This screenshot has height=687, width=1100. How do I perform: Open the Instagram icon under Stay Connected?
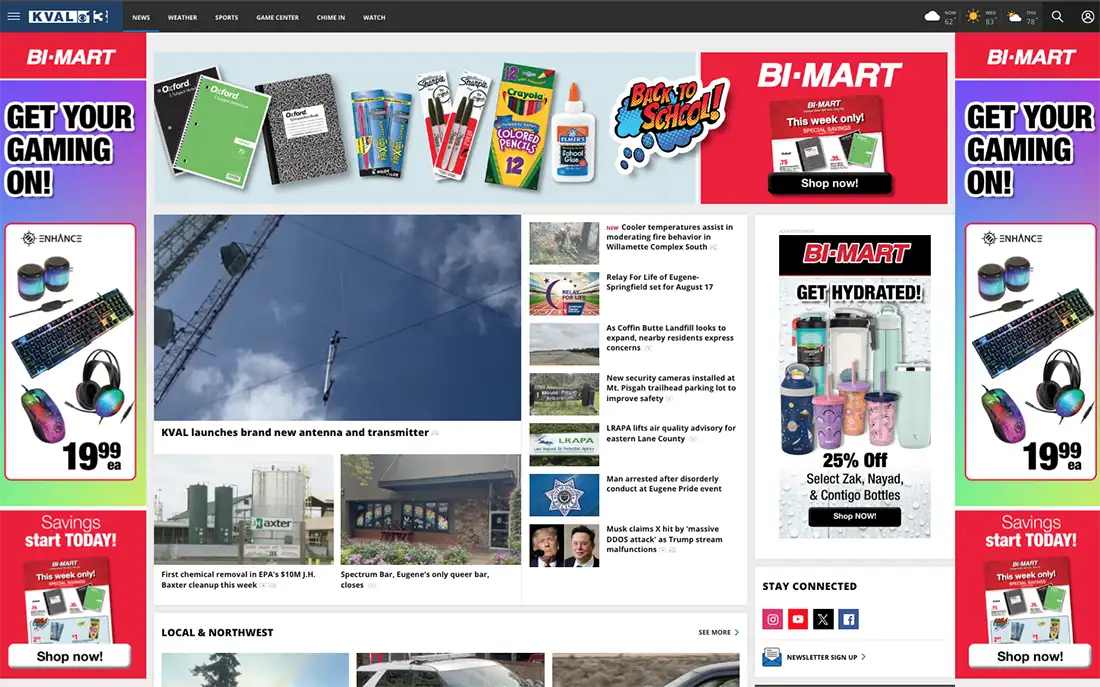tap(772, 619)
